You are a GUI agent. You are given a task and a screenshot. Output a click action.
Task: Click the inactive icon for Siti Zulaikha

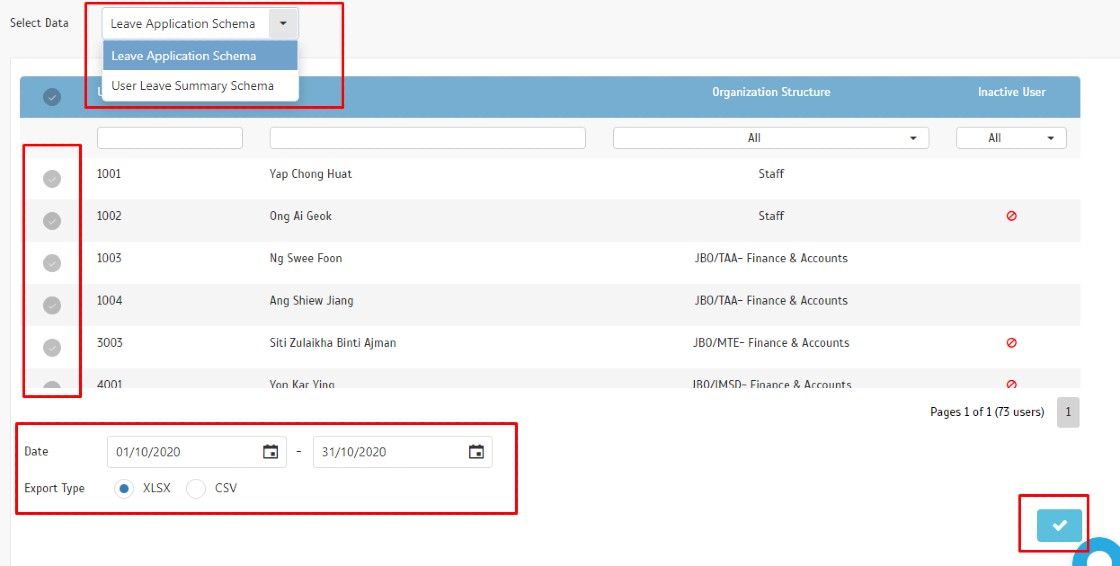click(x=1011, y=343)
